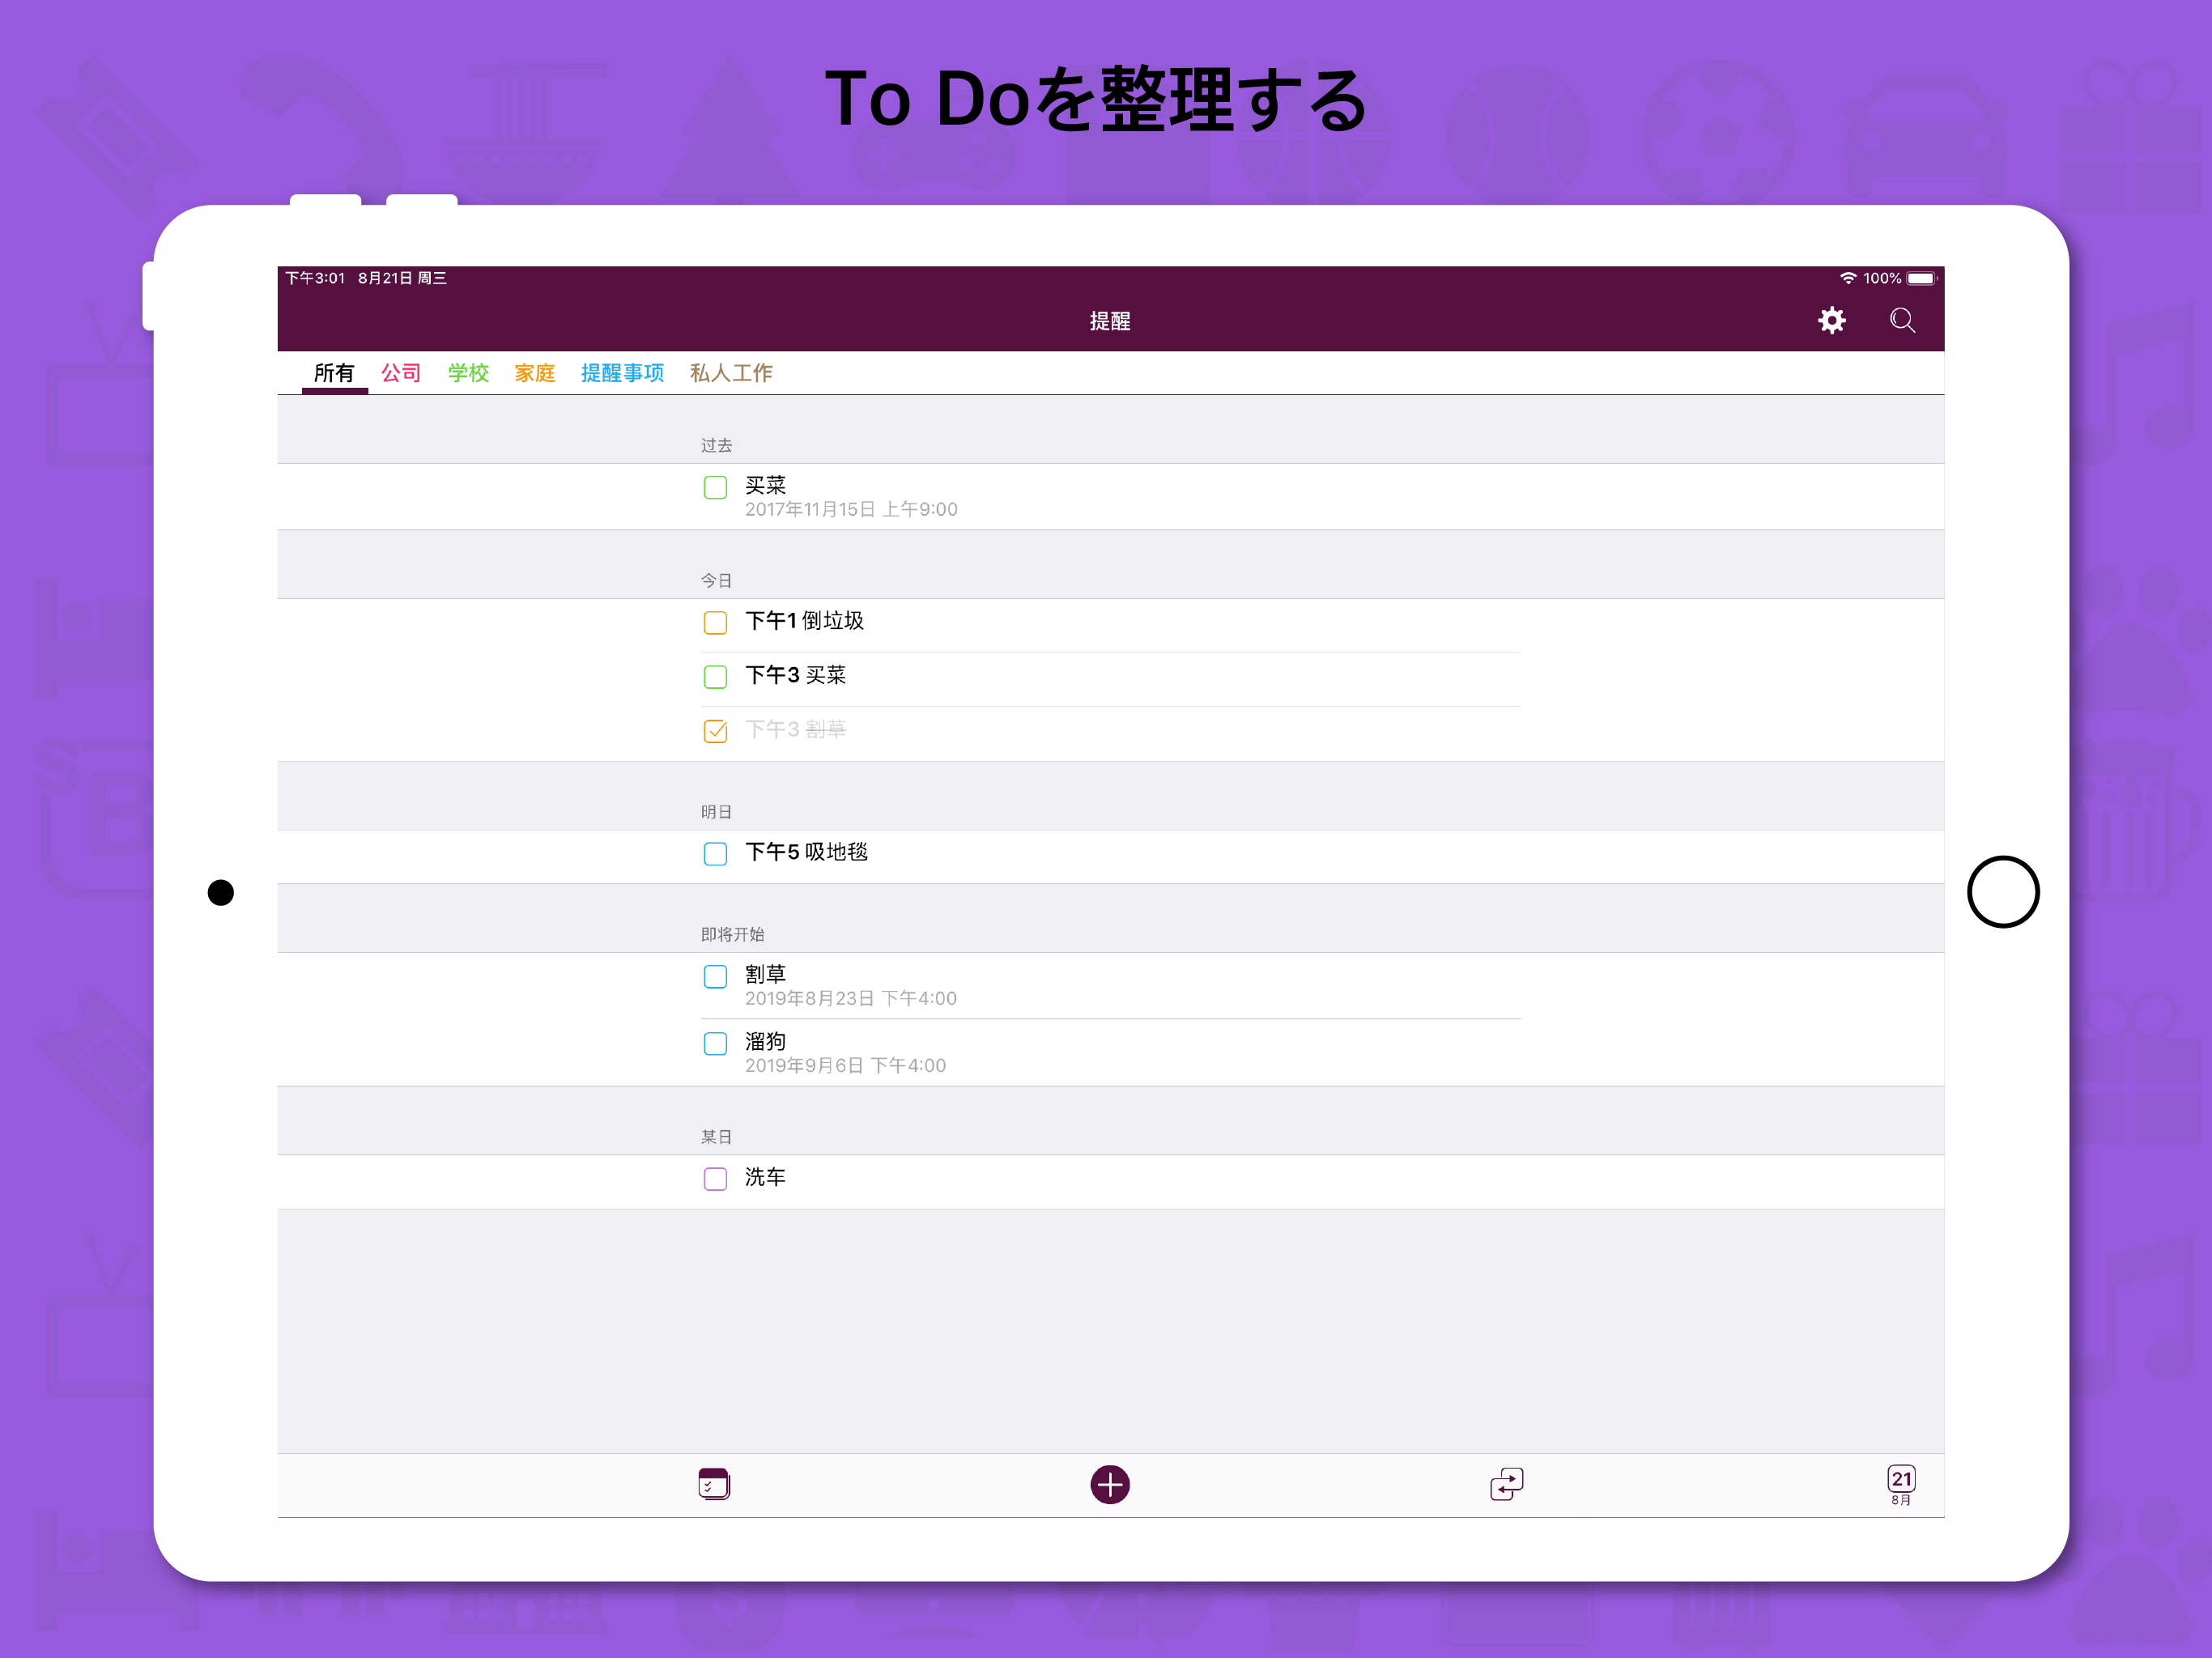
Task: Mark the 倒垃圾 reminder as complete
Action: [715, 622]
